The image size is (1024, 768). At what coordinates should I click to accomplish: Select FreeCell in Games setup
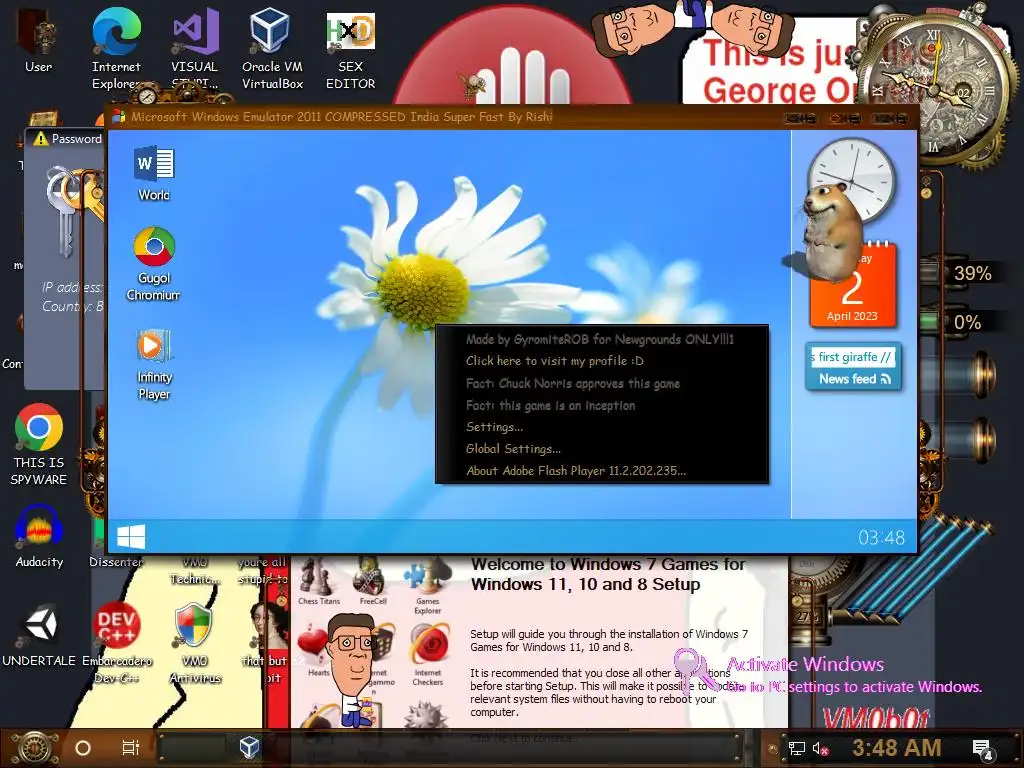tap(372, 581)
